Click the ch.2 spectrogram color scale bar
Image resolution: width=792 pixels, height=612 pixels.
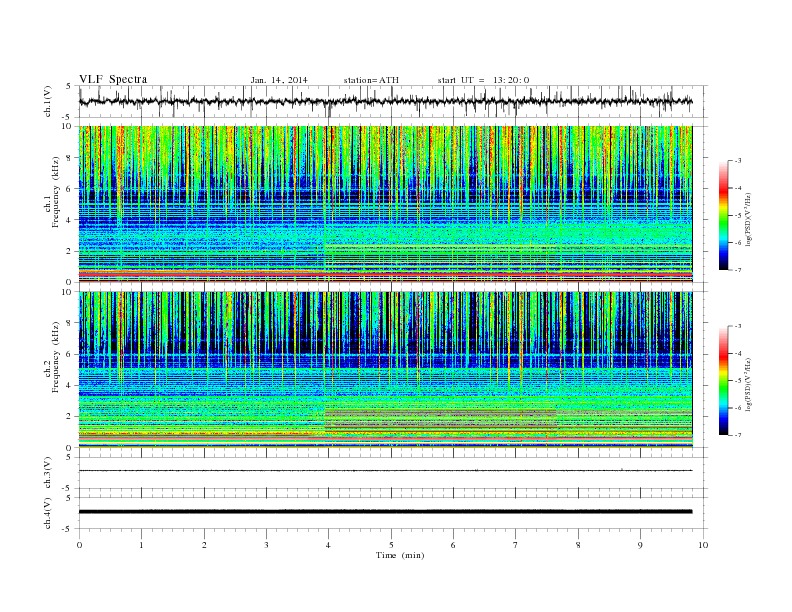click(723, 380)
